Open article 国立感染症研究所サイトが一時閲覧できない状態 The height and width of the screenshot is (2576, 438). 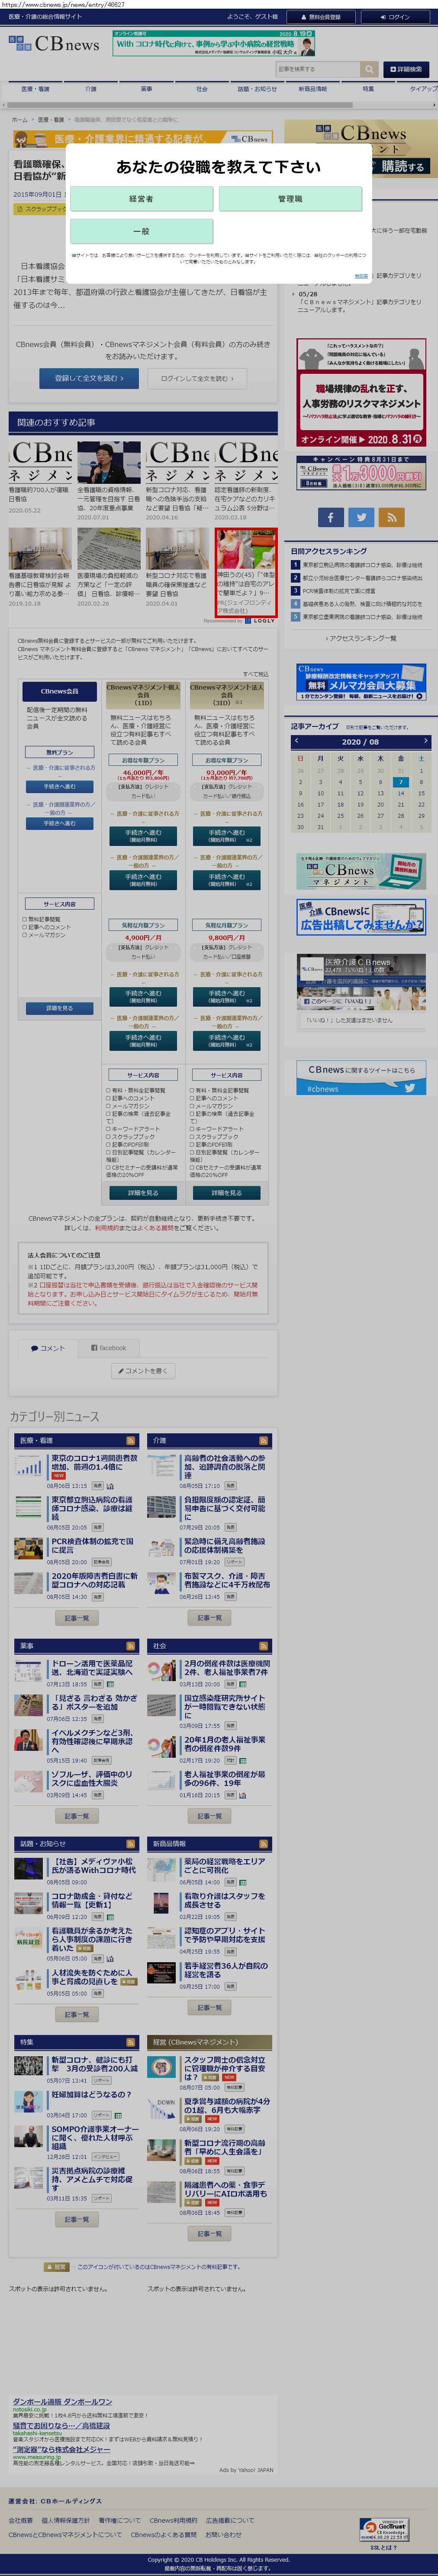(x=225, y=1706)
